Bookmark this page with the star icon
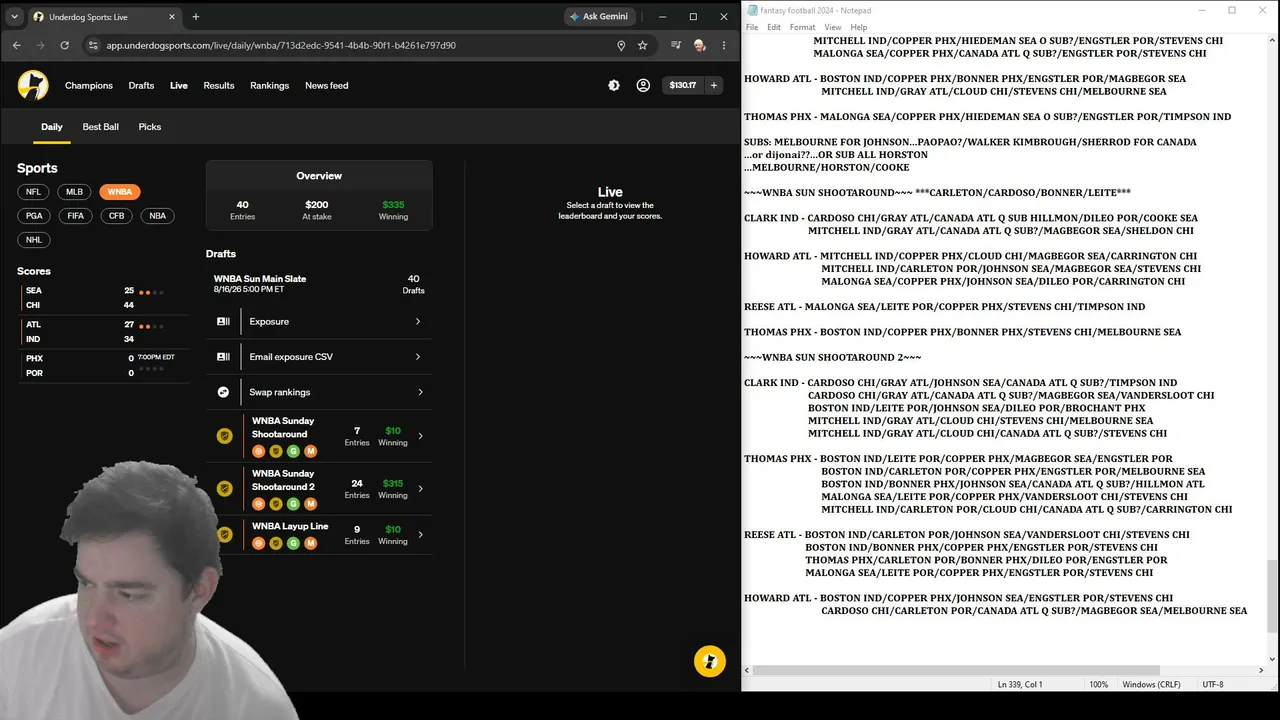This screenshot has width=1280, height=720. click(x=643, y=45)
